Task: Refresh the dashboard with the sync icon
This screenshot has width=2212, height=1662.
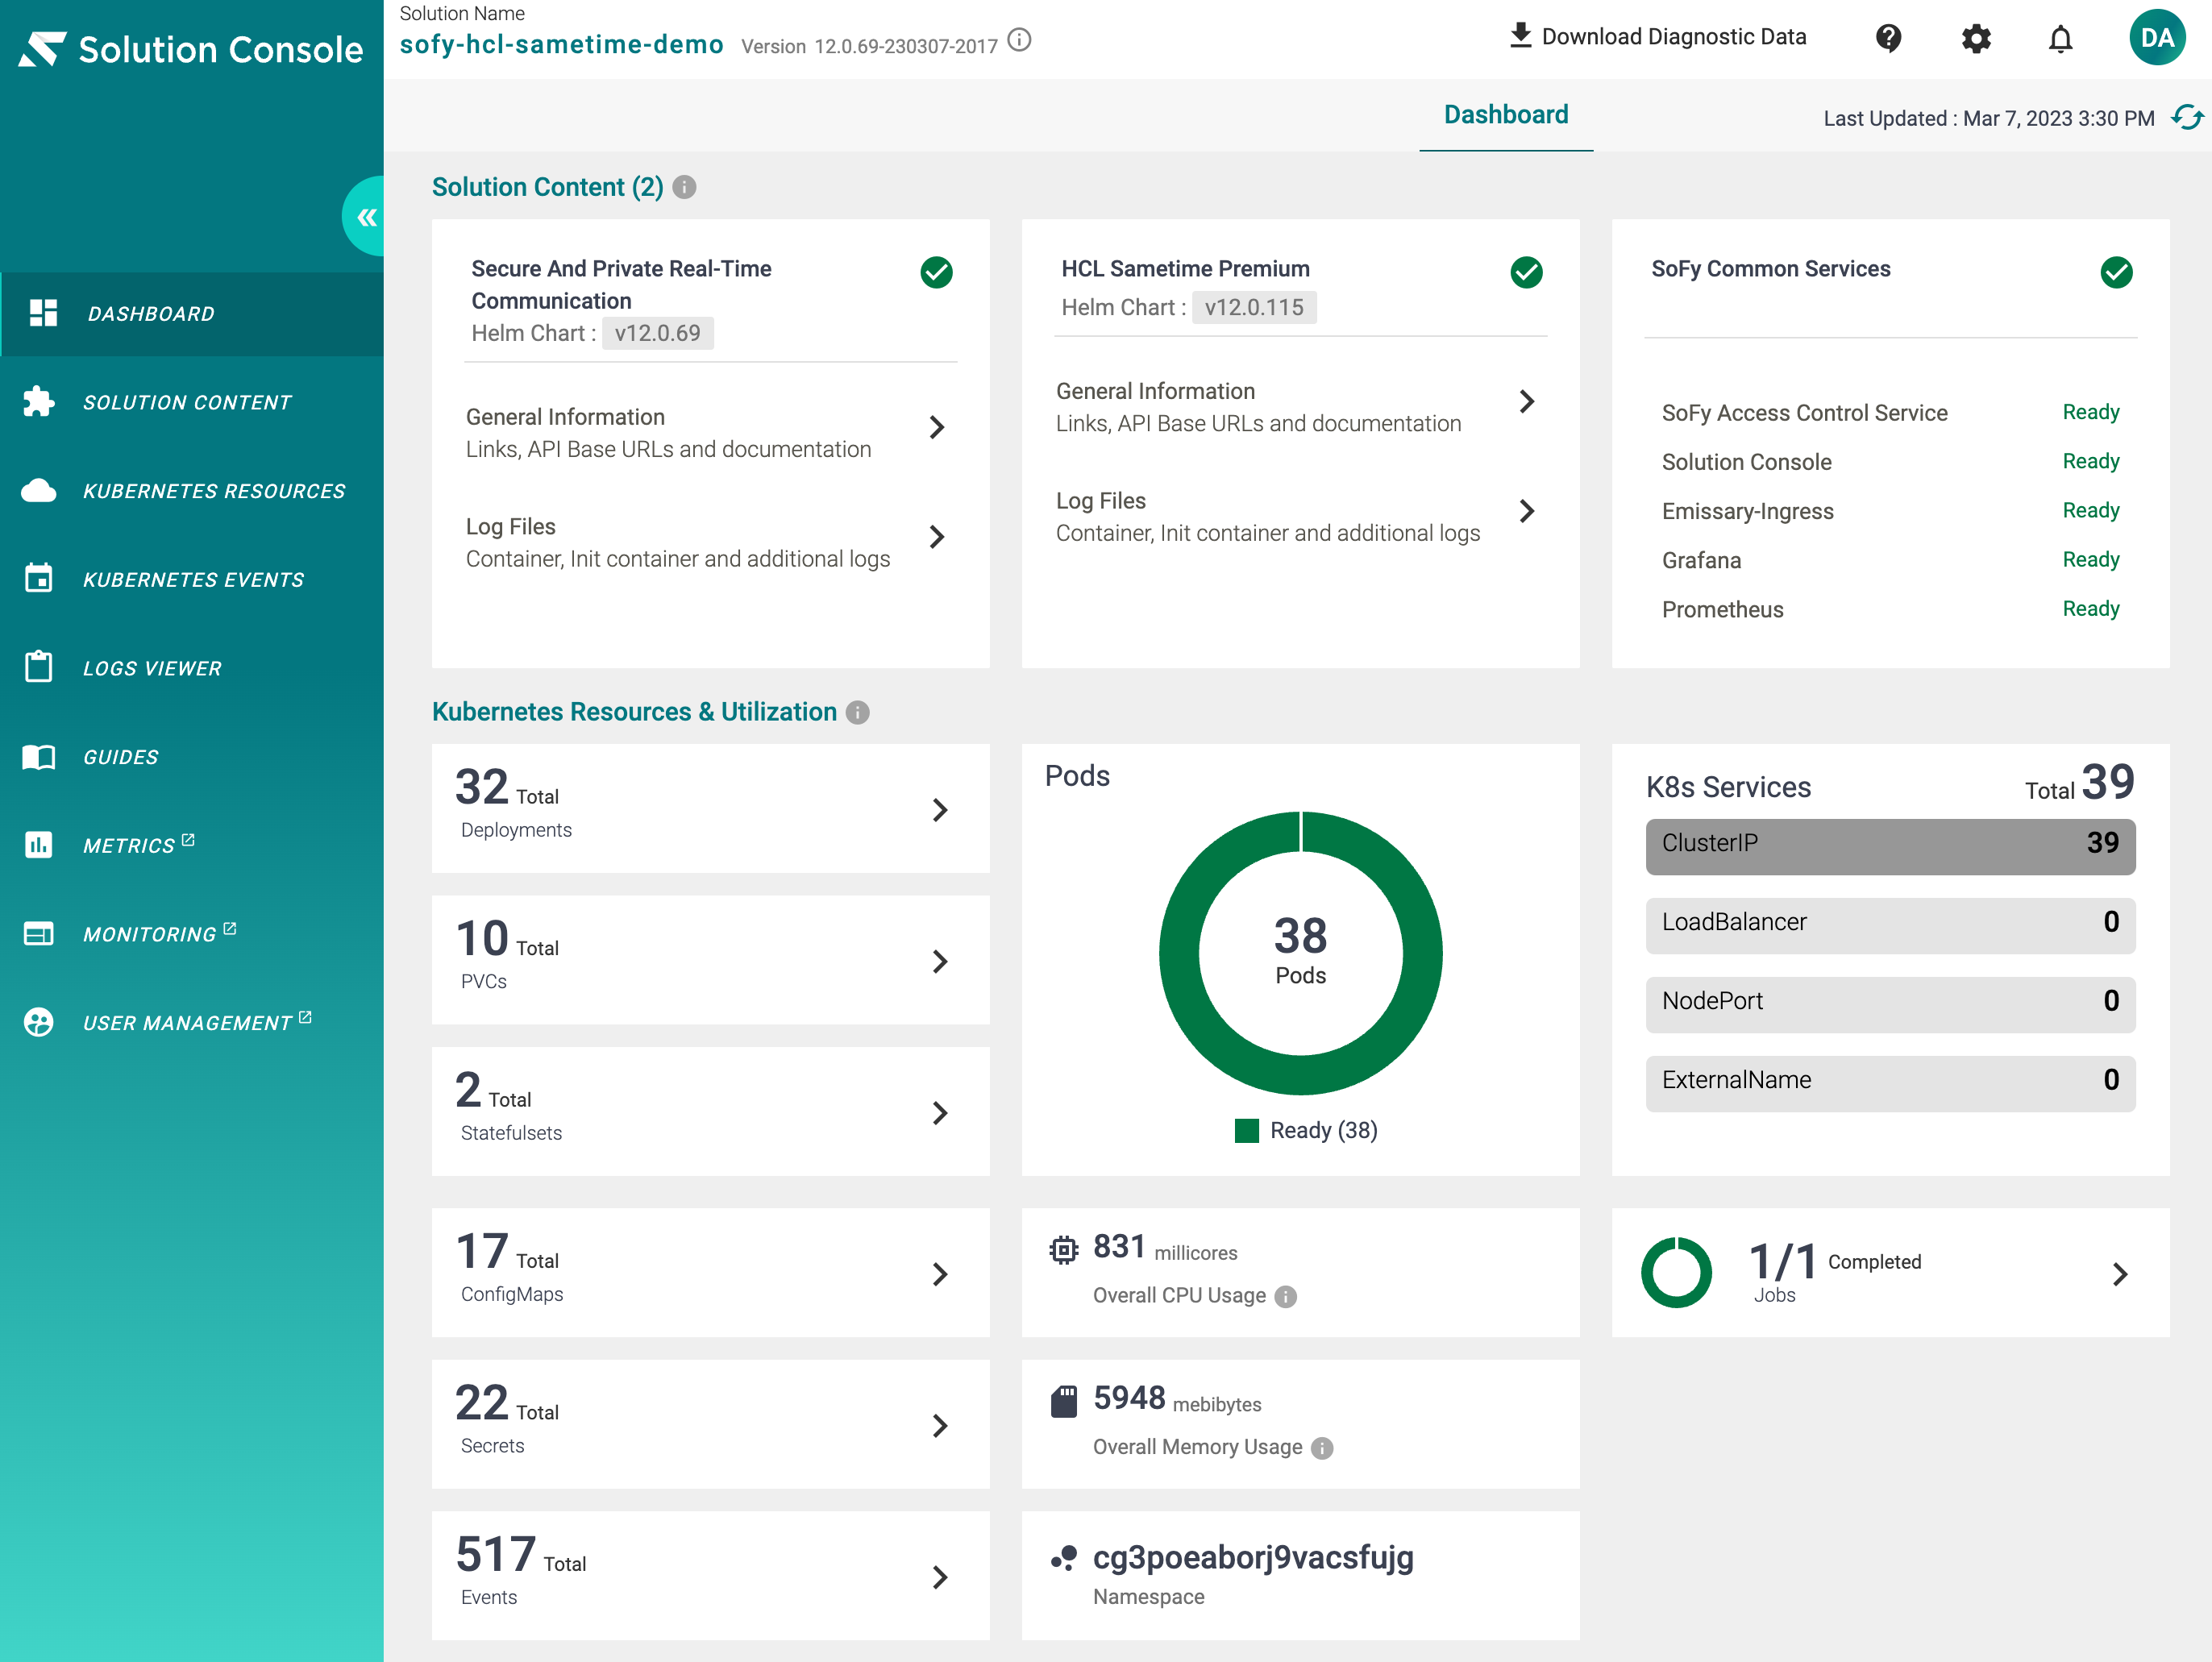Action: pyautogui.click(x=2186, y=118)
